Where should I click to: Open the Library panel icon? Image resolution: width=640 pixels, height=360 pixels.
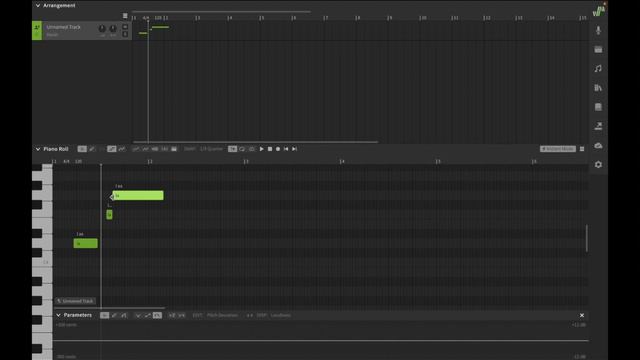598,88
